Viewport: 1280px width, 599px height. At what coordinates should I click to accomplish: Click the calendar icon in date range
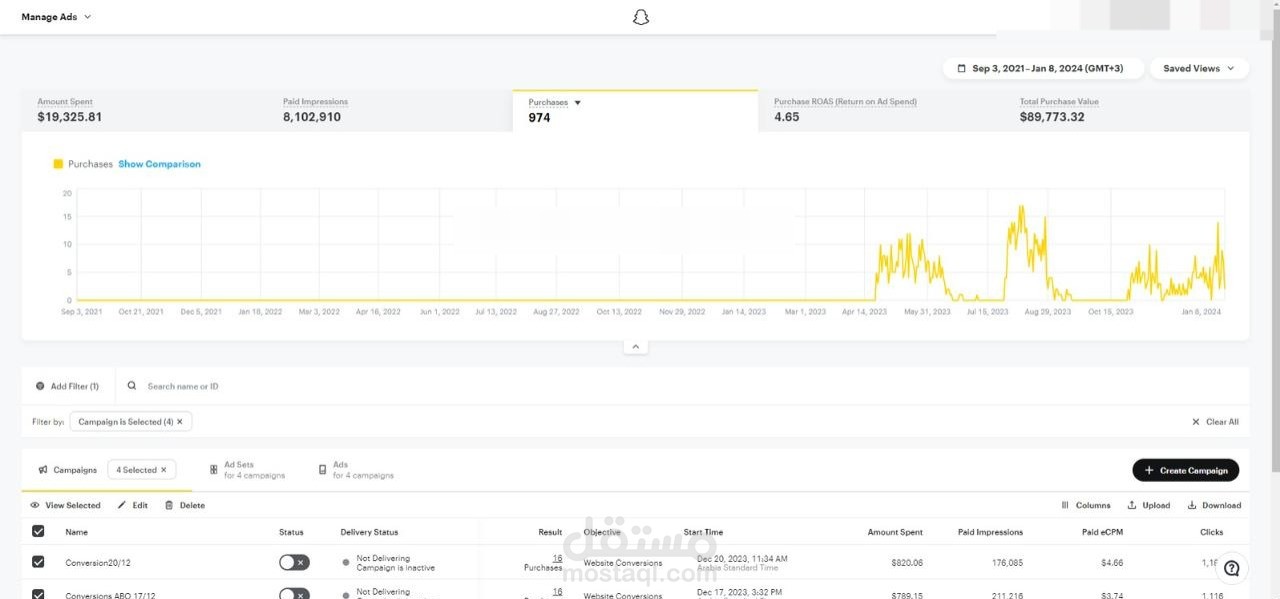pyautogui.click(x=961, y=68)
